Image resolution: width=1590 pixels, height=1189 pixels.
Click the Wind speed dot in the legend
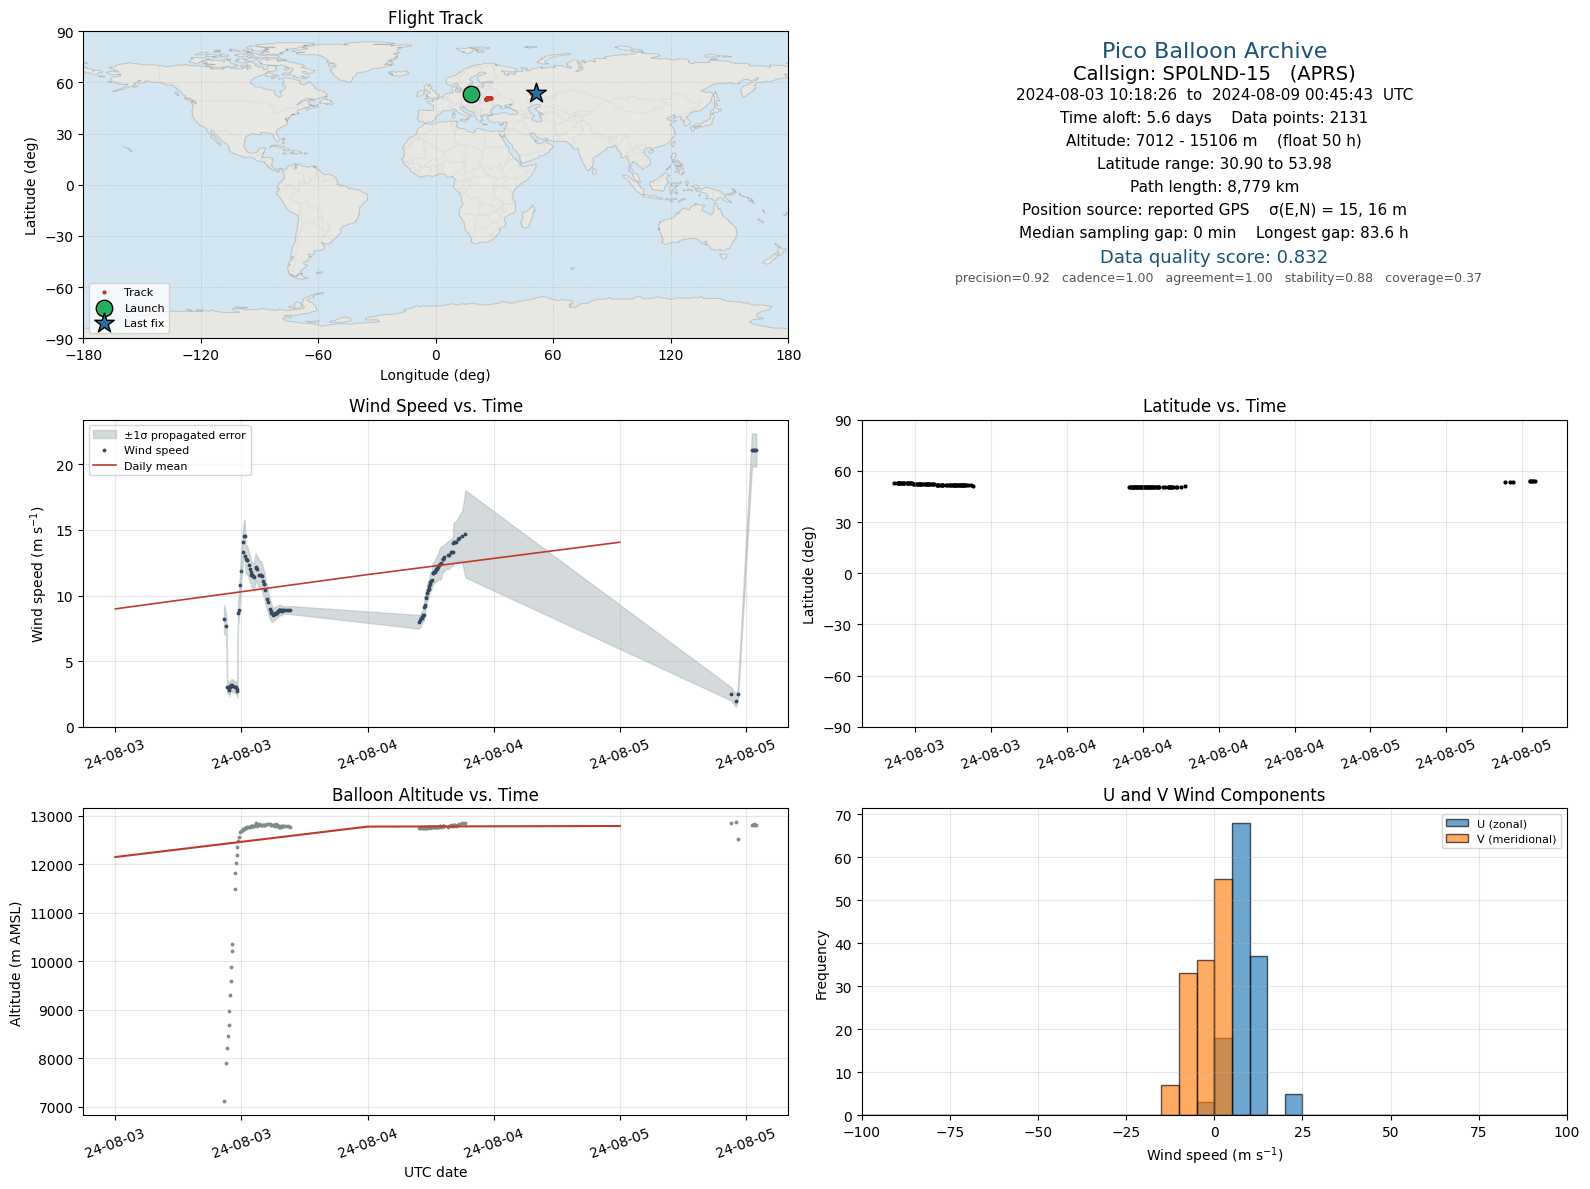click(x=104, y=451)
